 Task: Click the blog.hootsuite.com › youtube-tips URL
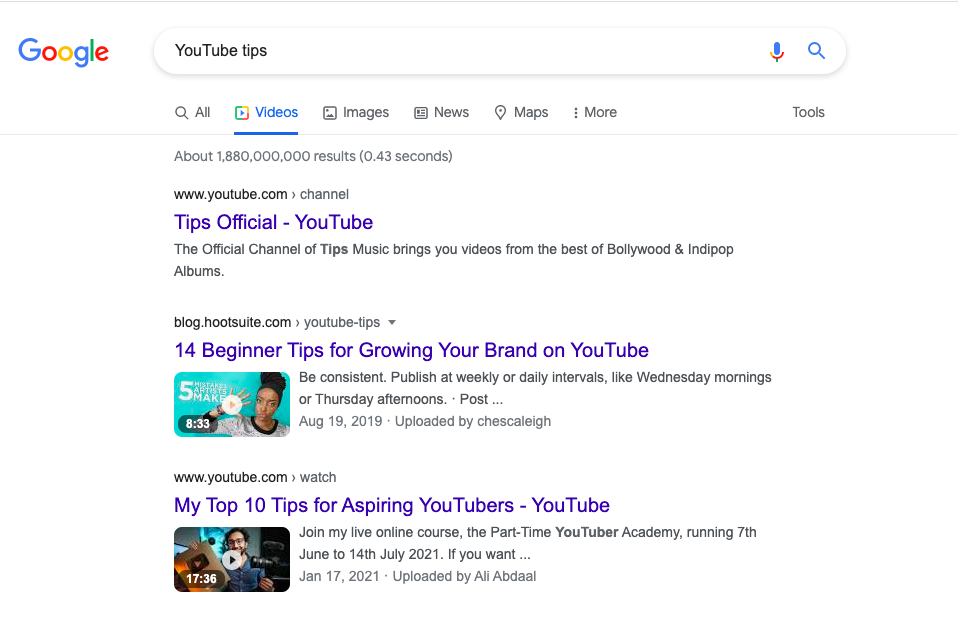277,322
